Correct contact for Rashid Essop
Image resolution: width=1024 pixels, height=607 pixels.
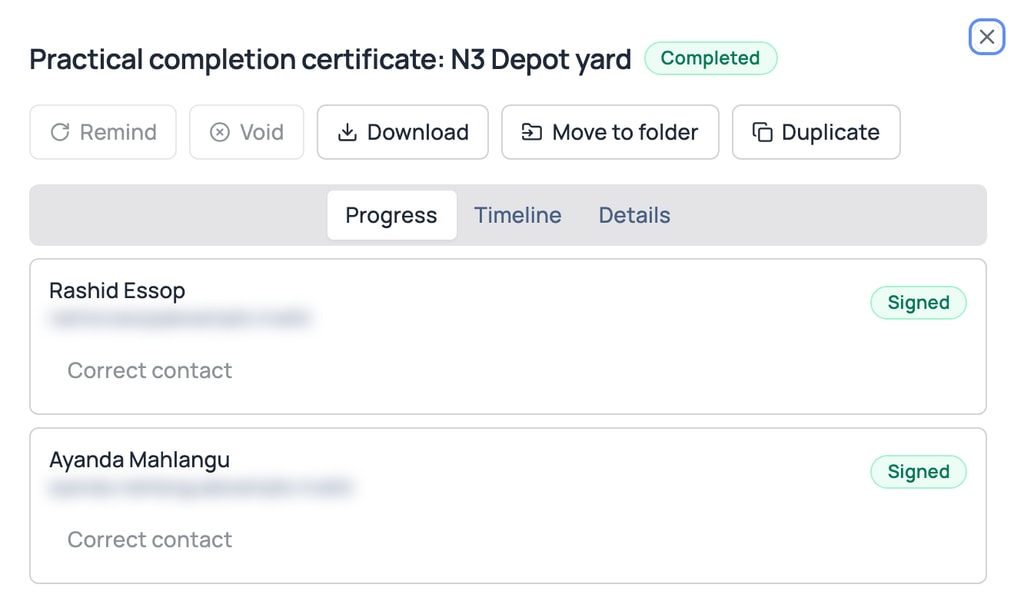[150, 370]
